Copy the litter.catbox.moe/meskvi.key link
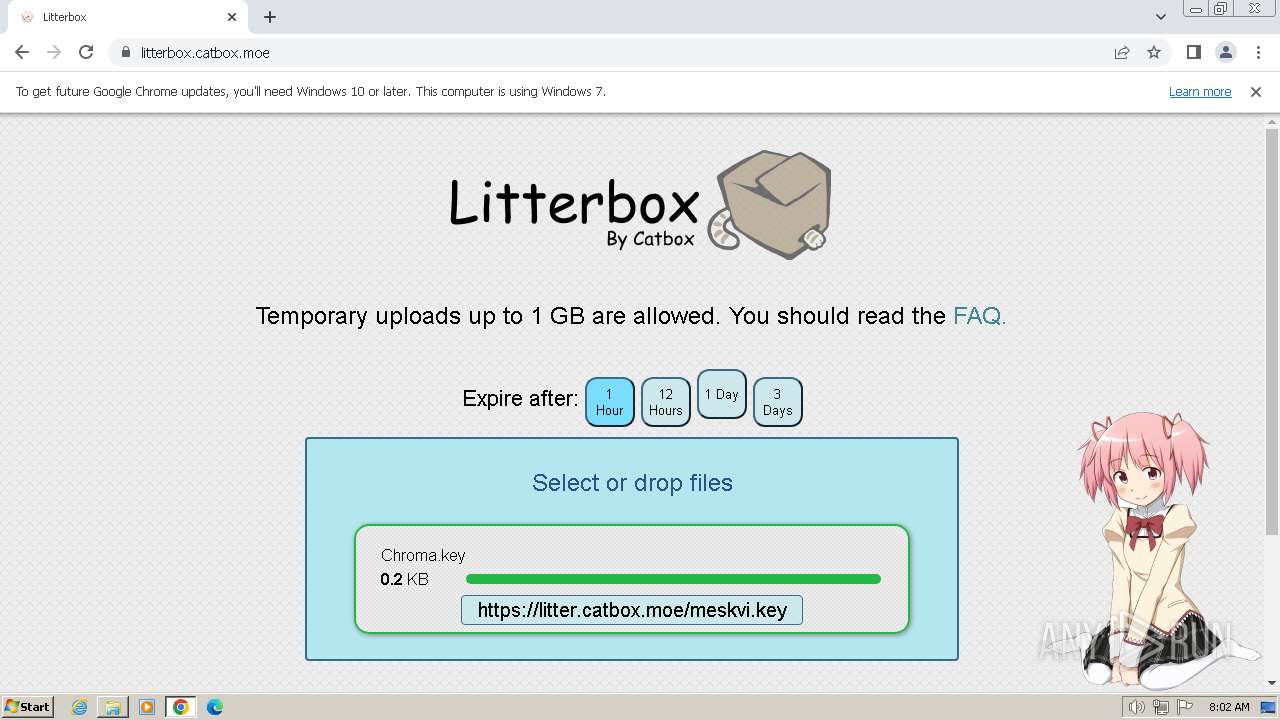 (632, 610)
